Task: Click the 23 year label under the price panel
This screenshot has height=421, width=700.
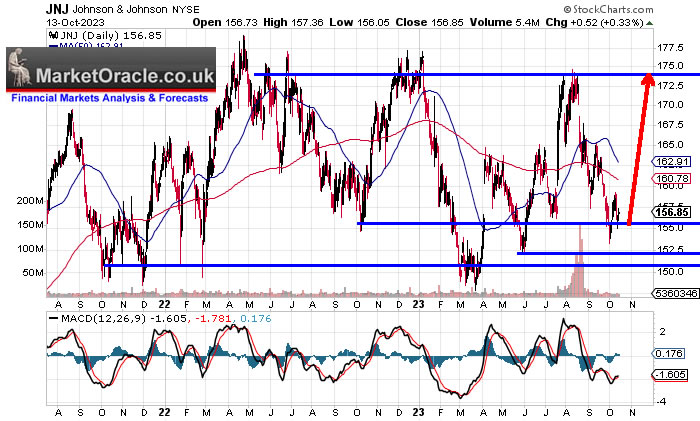Action: click(x=418, y=304)
